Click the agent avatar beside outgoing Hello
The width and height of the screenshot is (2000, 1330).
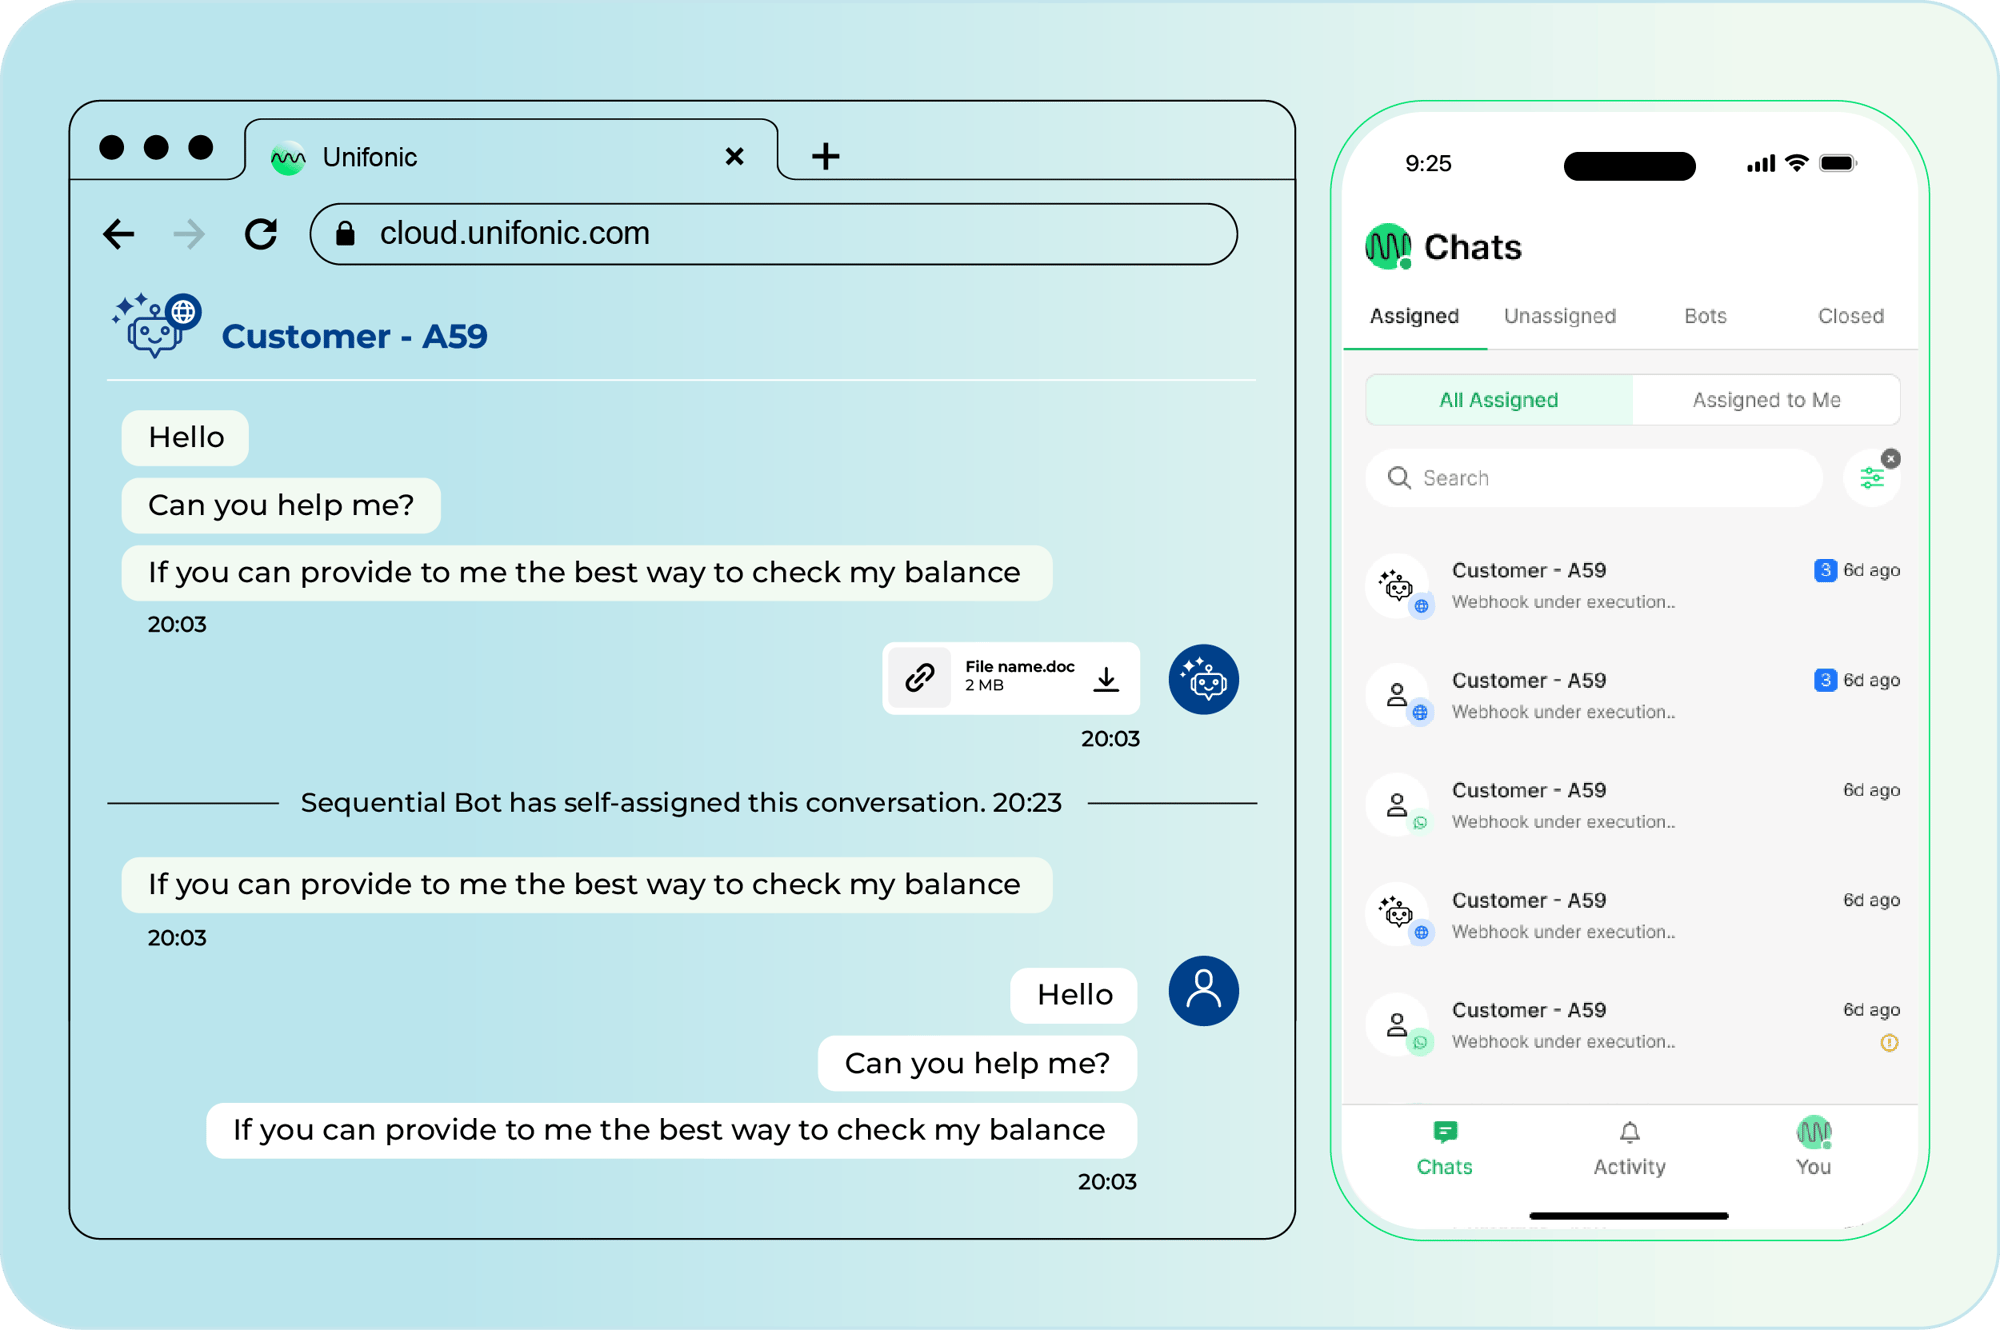[1203, 991]
